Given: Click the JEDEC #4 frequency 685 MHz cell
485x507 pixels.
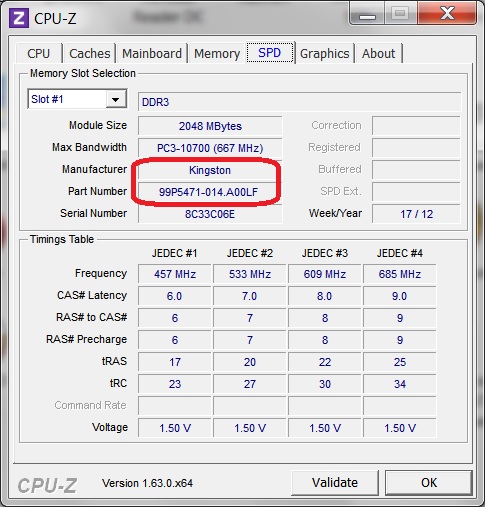Looking at the screenshot, I should coord(400,274).
